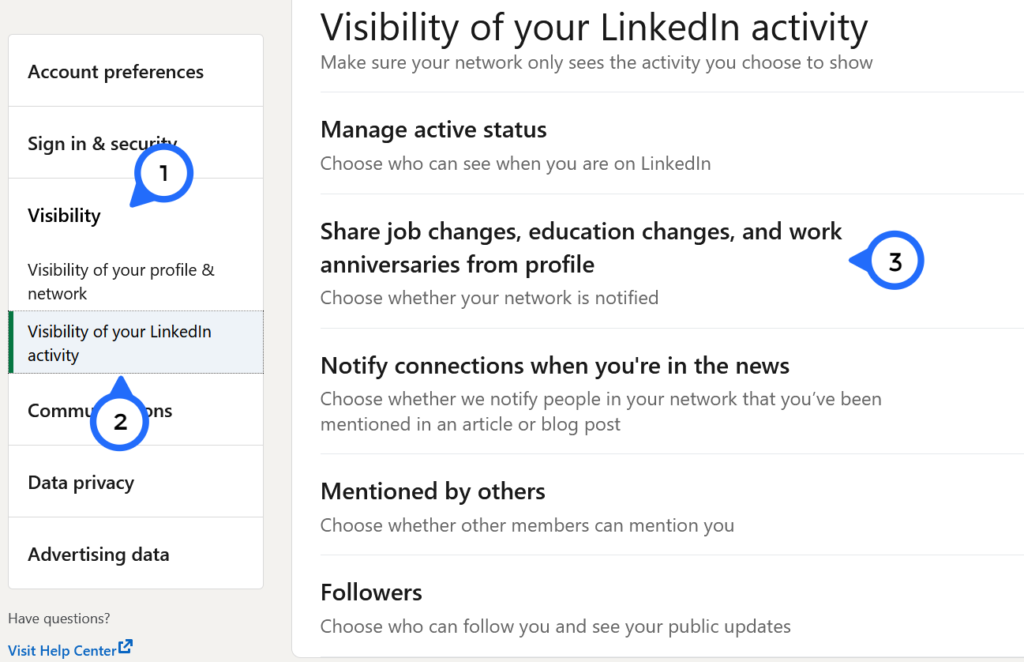Click the numbered marker 3 callout
1024x662 pixels.
click(x=888, y=260)
